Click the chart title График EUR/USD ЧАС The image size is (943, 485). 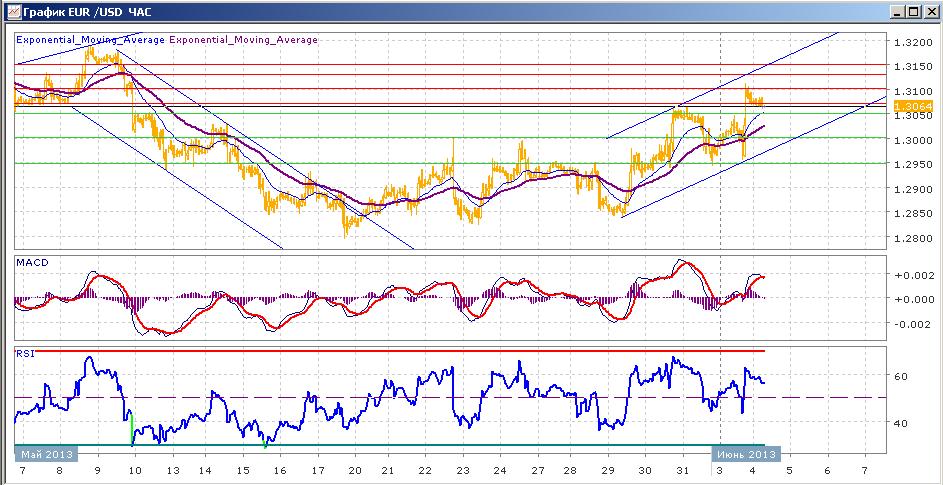click(x=88, y=11)
